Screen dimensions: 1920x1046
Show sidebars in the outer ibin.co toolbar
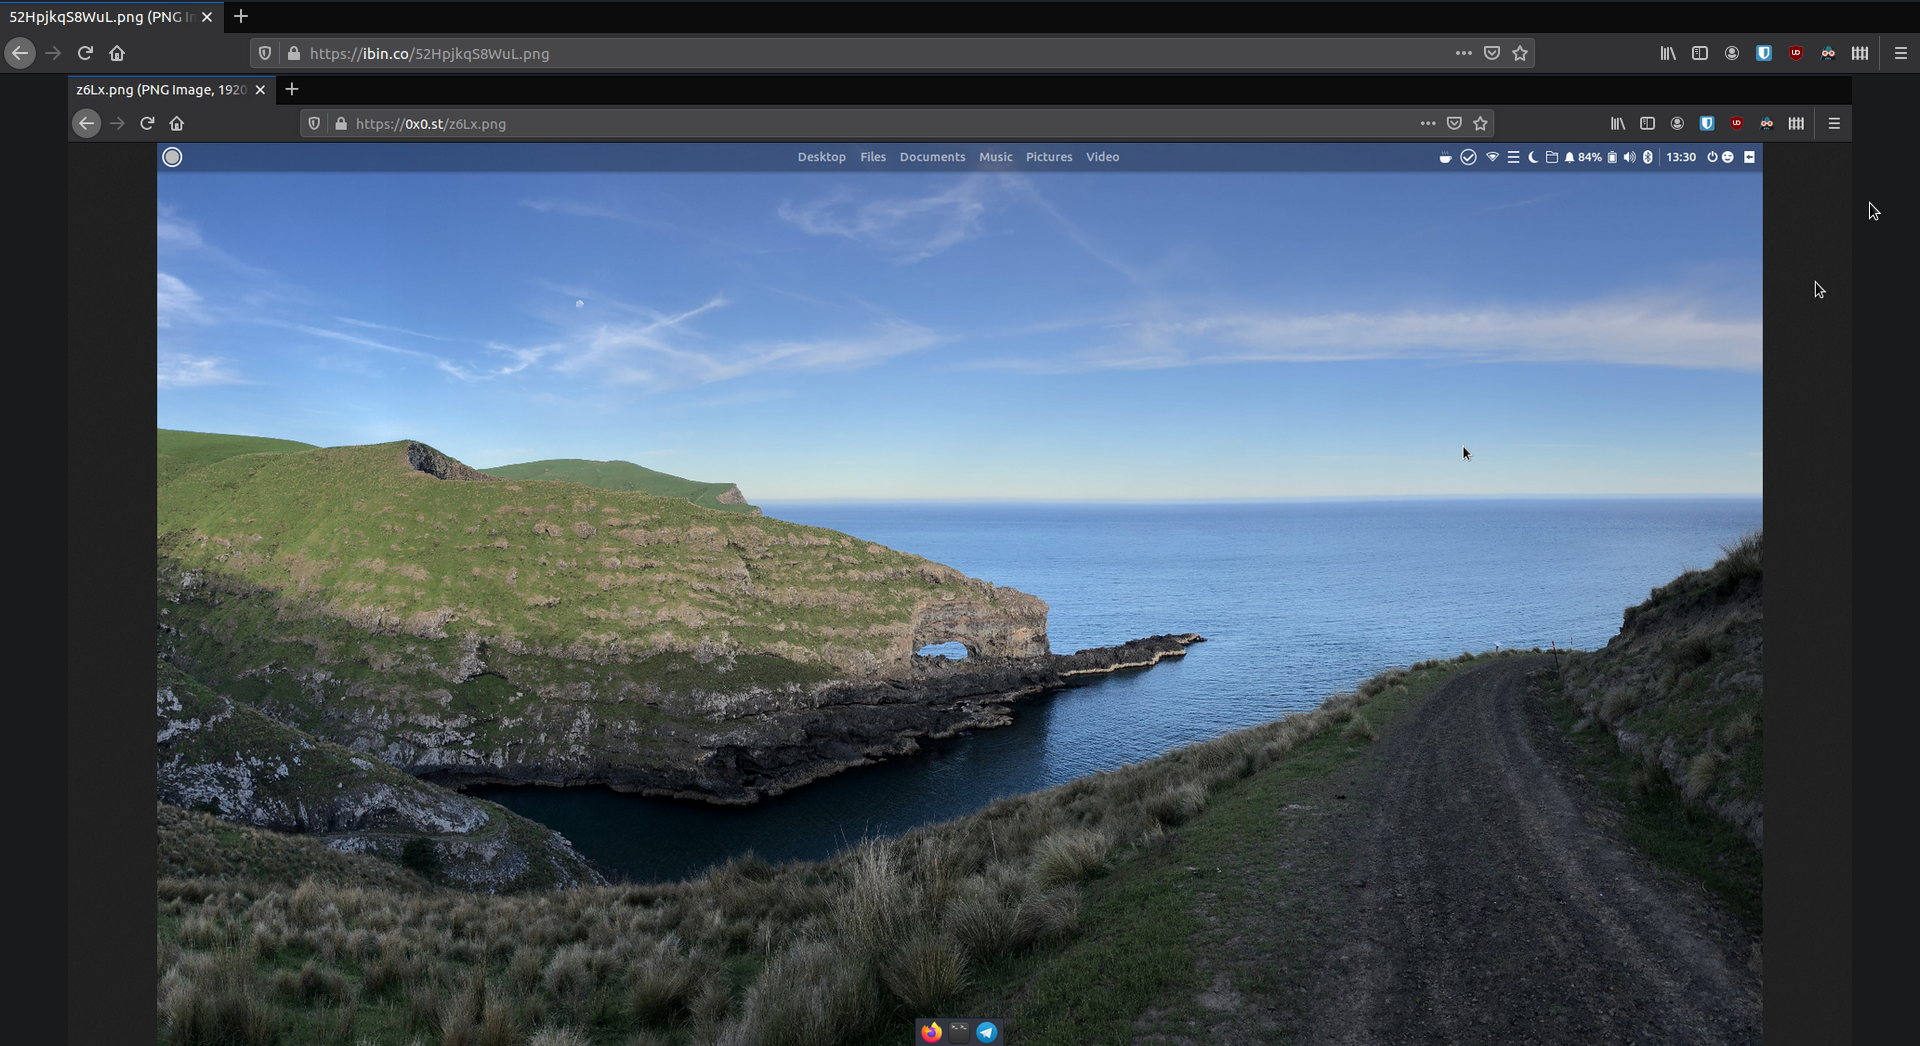click(x=1700, y=53)
